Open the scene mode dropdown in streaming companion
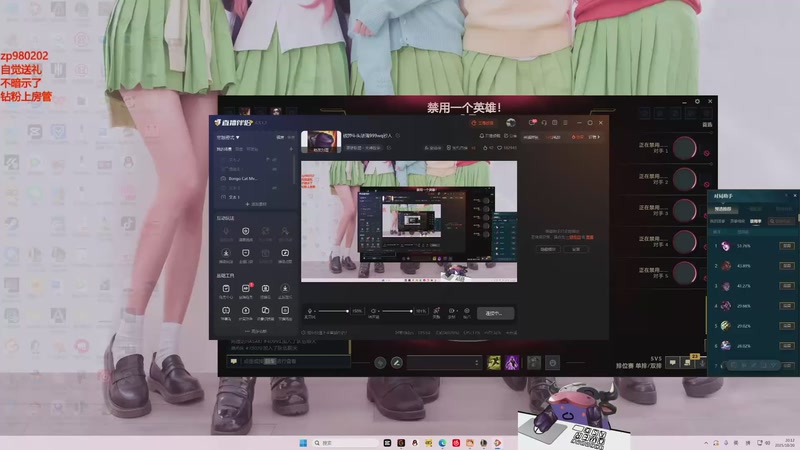 point(228,137)
